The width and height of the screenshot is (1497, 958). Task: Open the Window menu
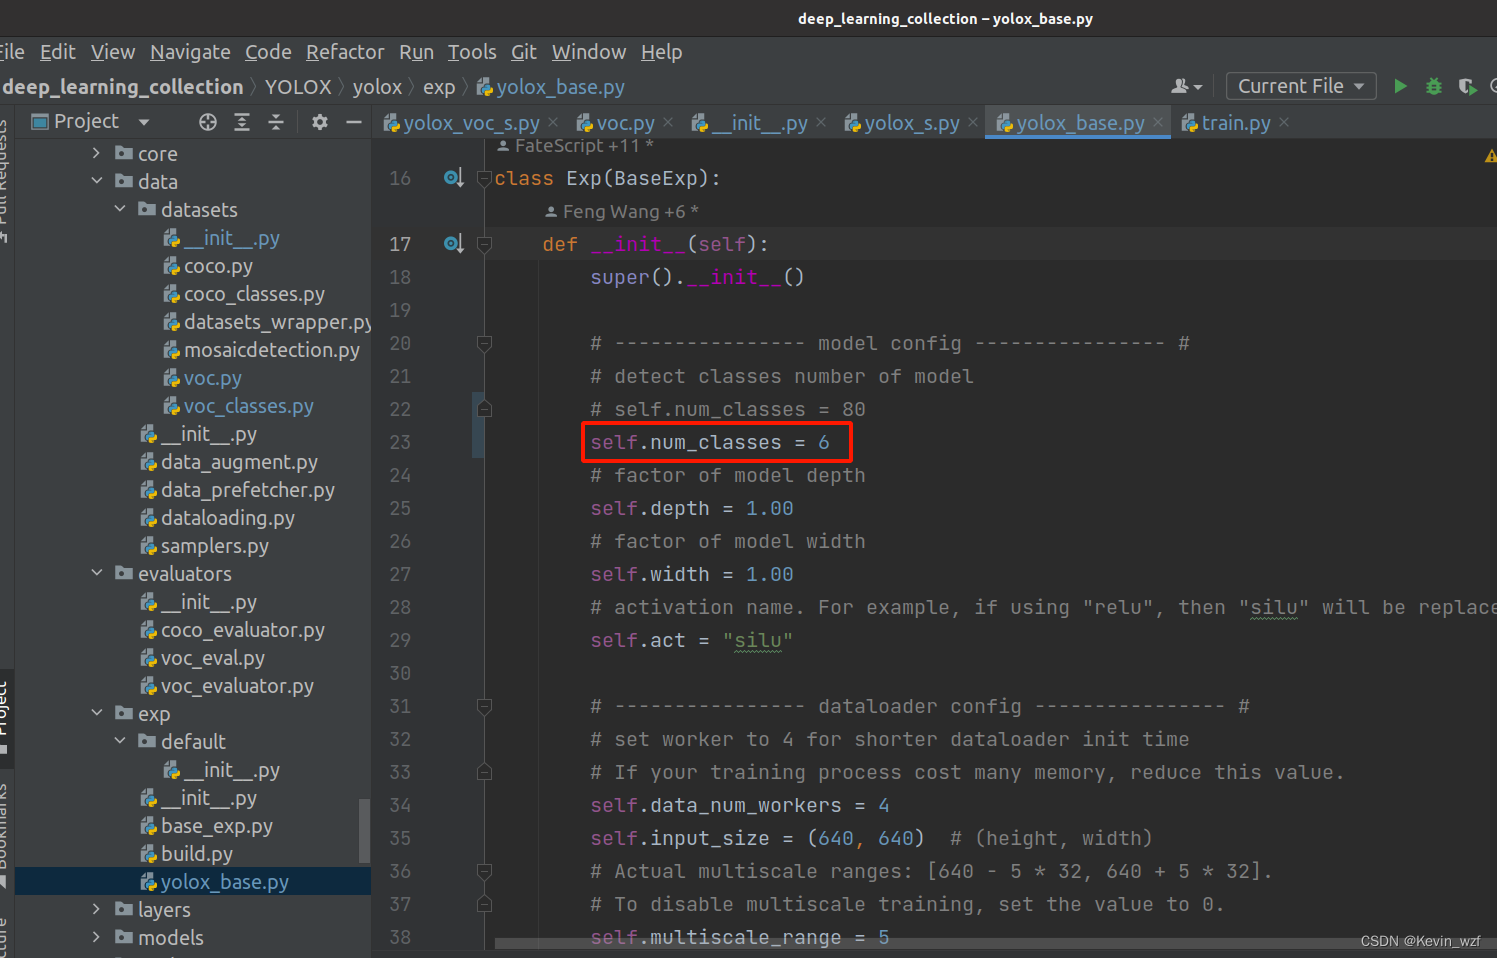pos(589,52)
